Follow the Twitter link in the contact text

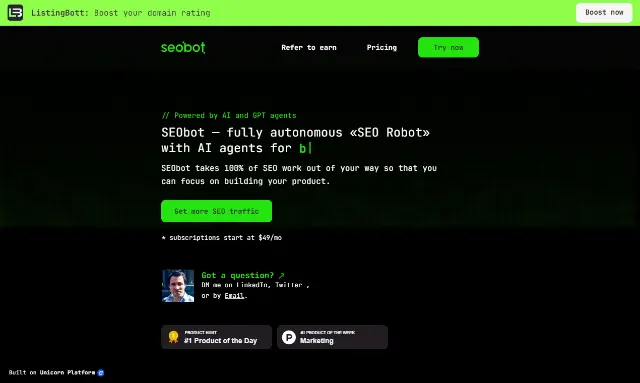289,285
